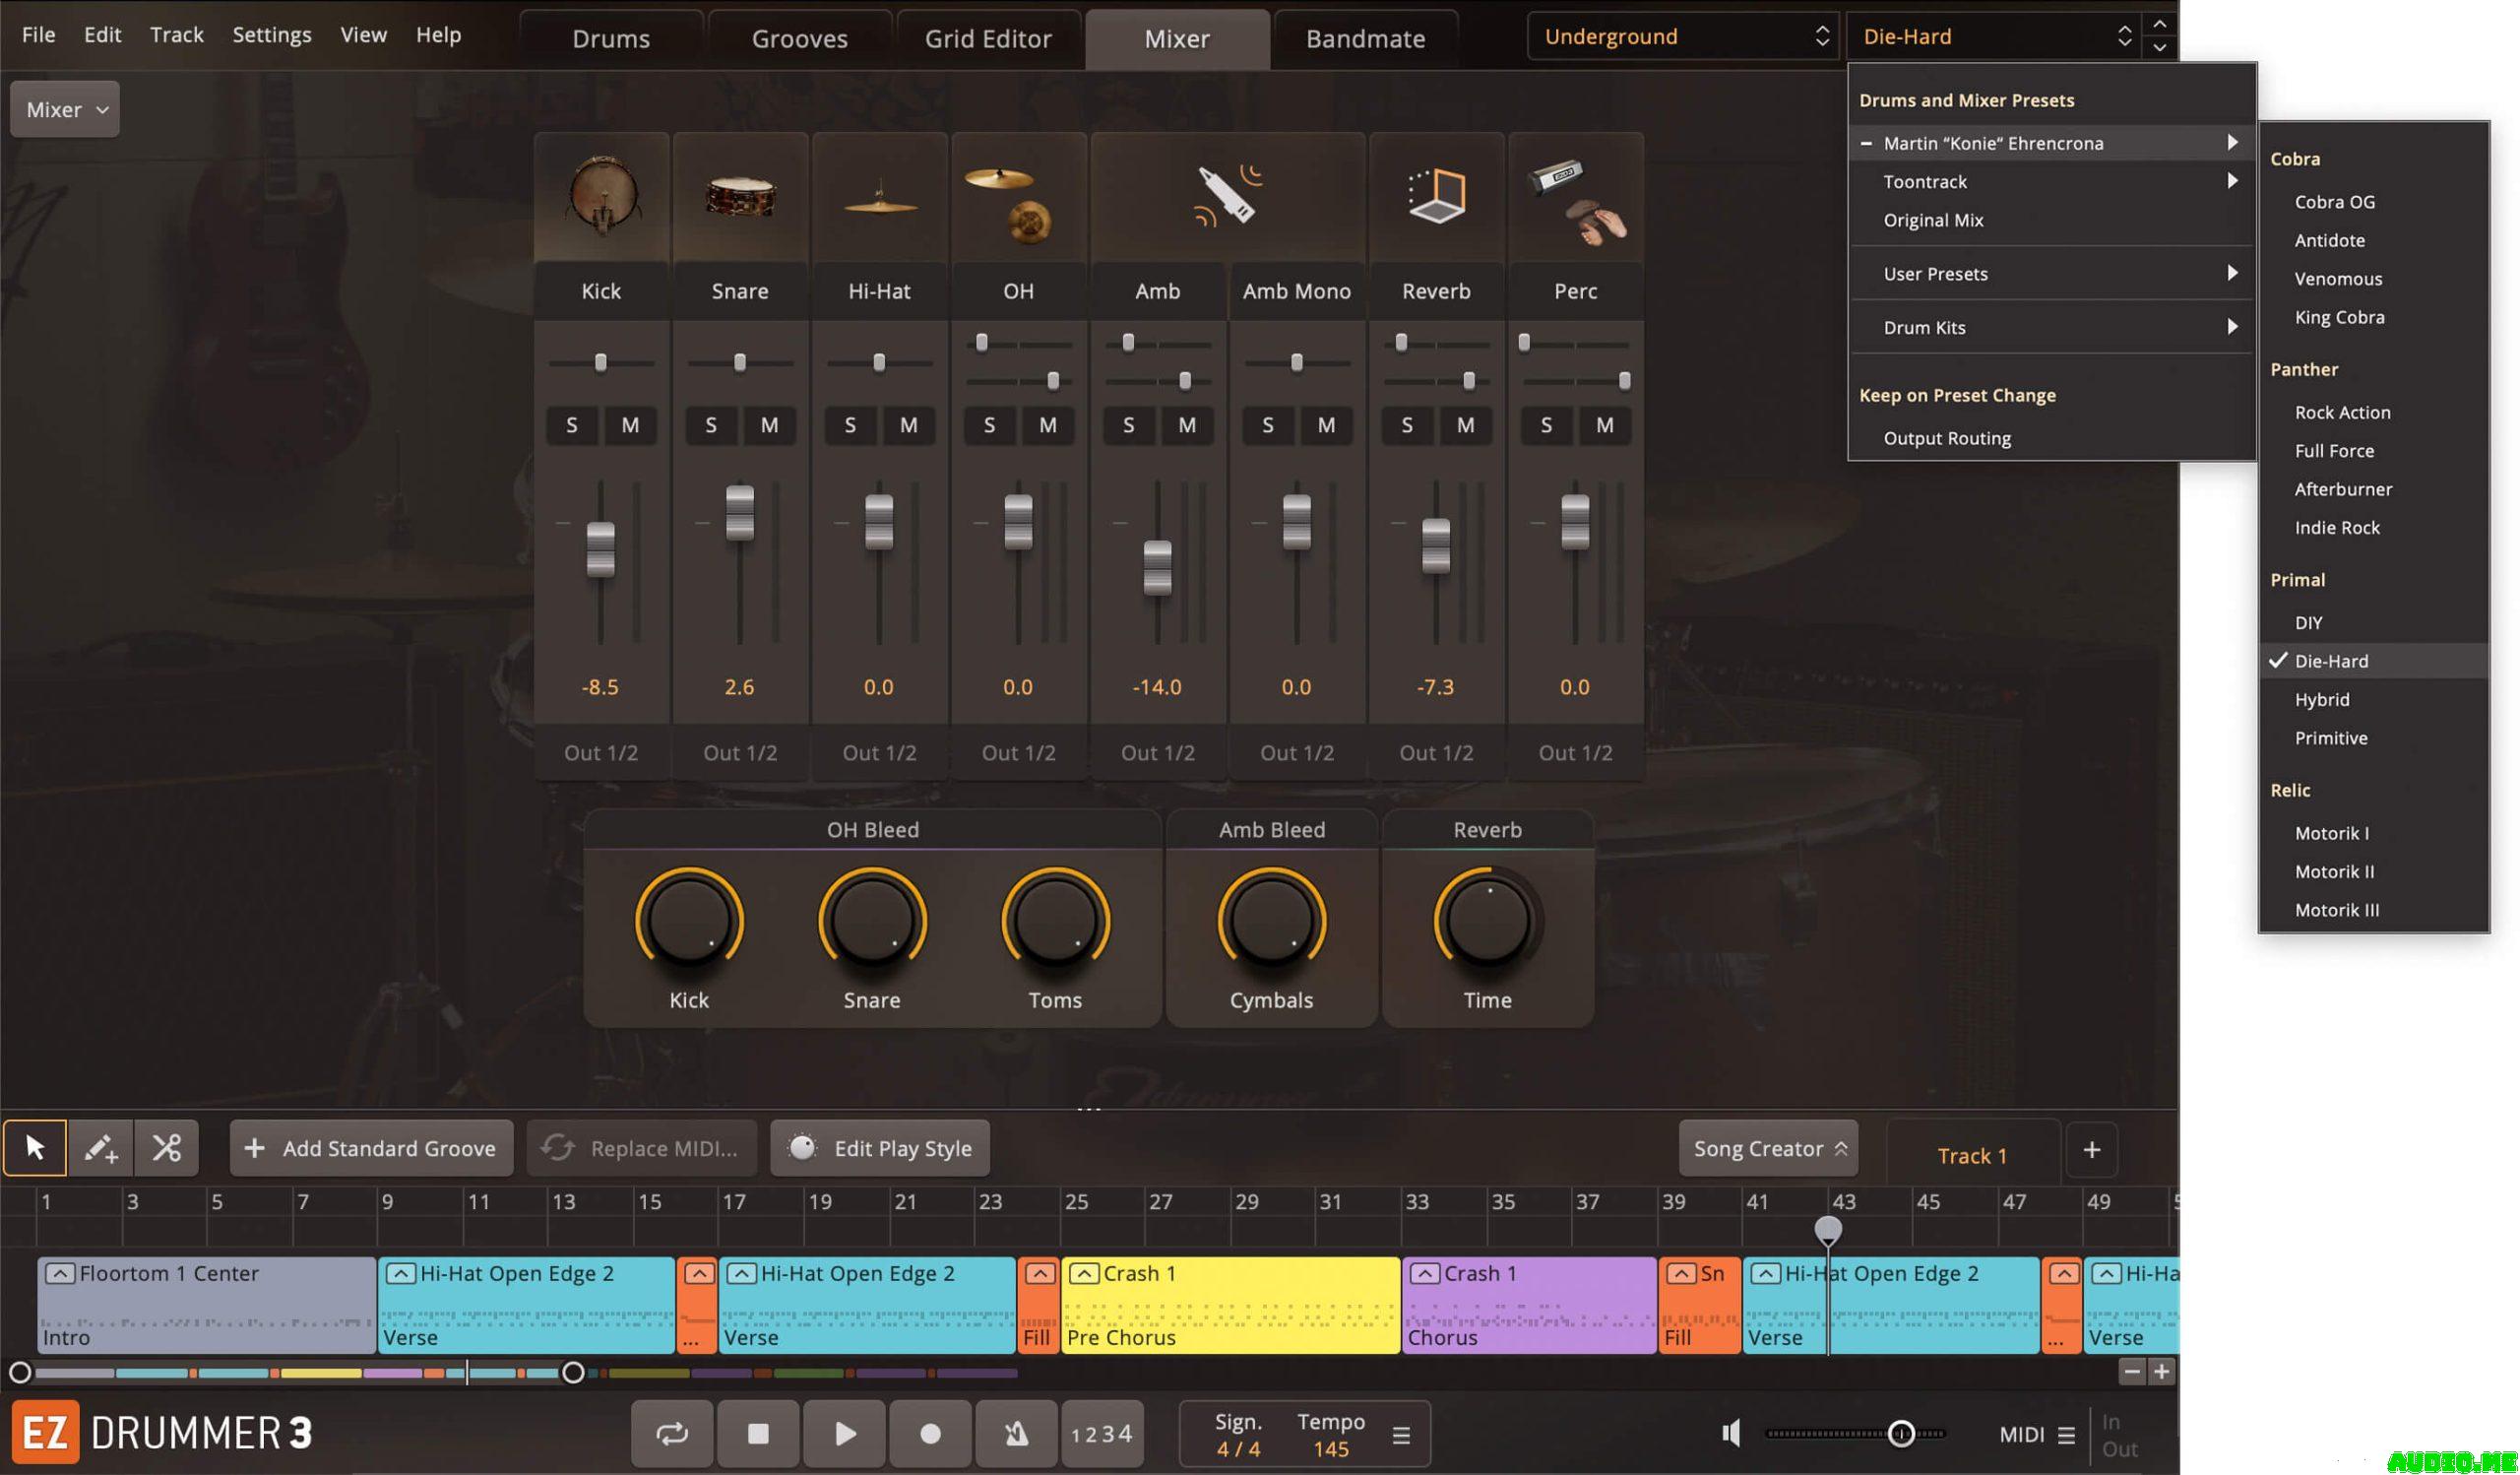
Task: Solo the OH channel
Action: [989, 425]
